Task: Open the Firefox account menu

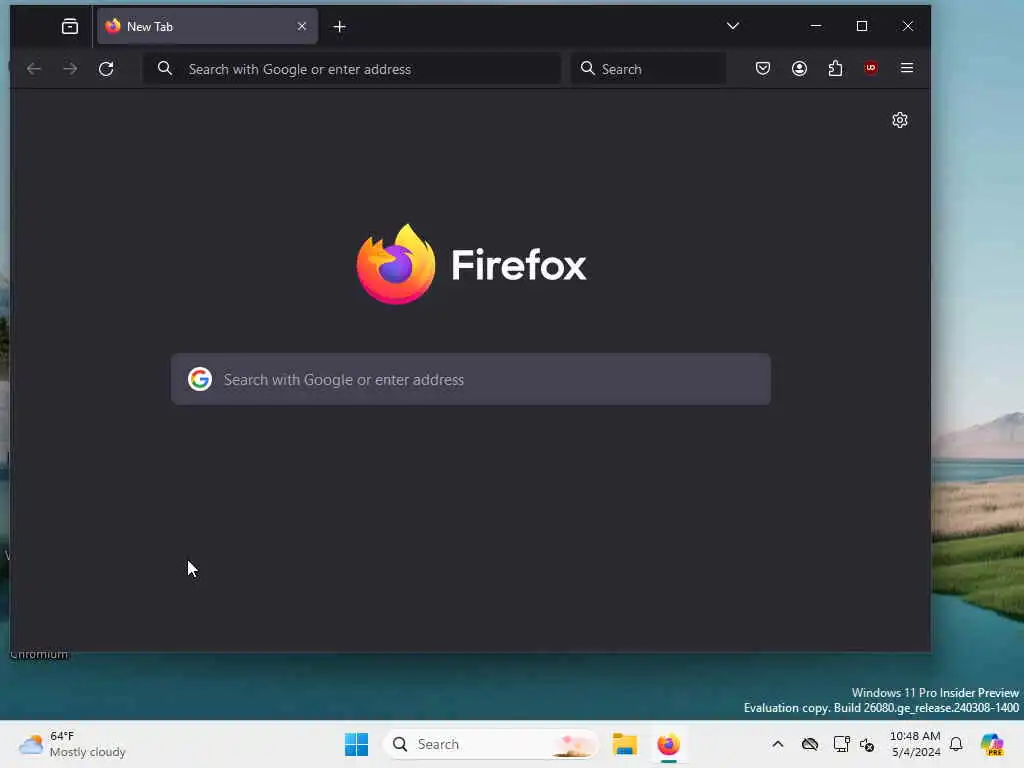Action: pos(799,68)
